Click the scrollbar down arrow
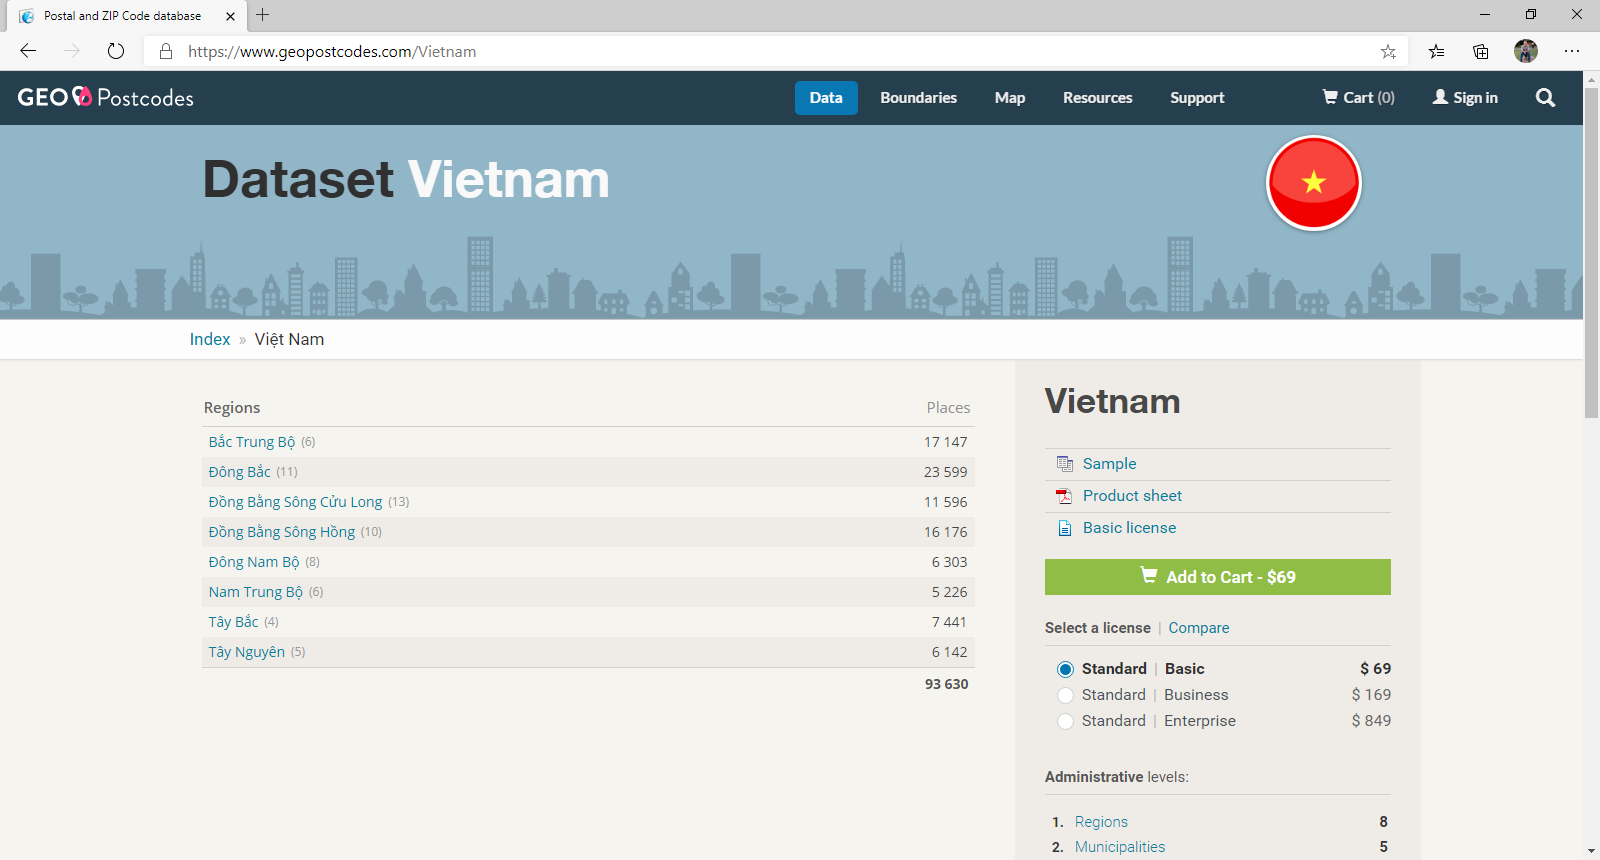Viewport: 1600px width, 860px height. click(1591, 851)
